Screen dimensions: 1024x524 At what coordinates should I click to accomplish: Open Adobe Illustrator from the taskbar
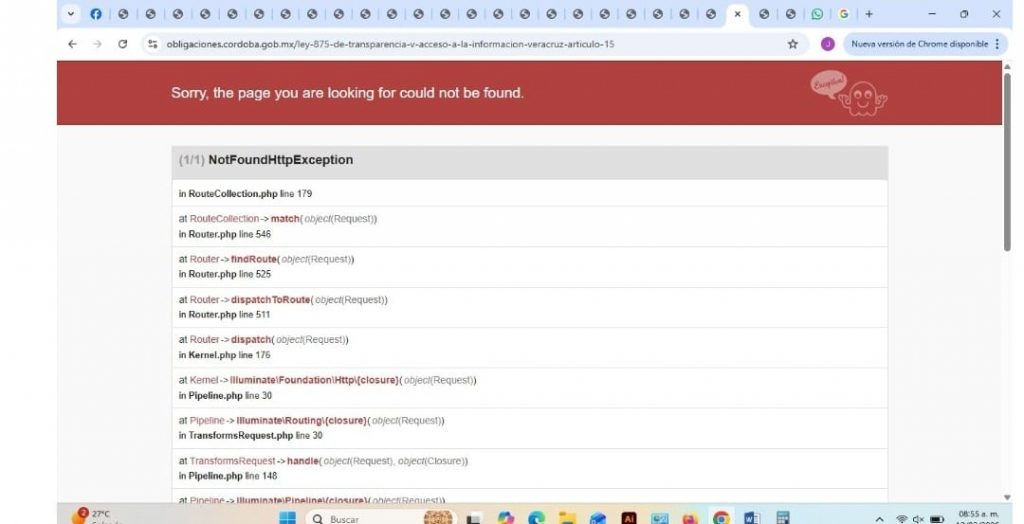click(x=629, y=518)
